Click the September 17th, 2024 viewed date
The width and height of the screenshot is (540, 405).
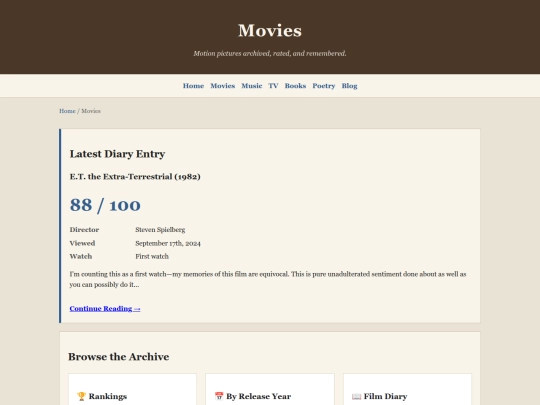(x=168, y=243)
